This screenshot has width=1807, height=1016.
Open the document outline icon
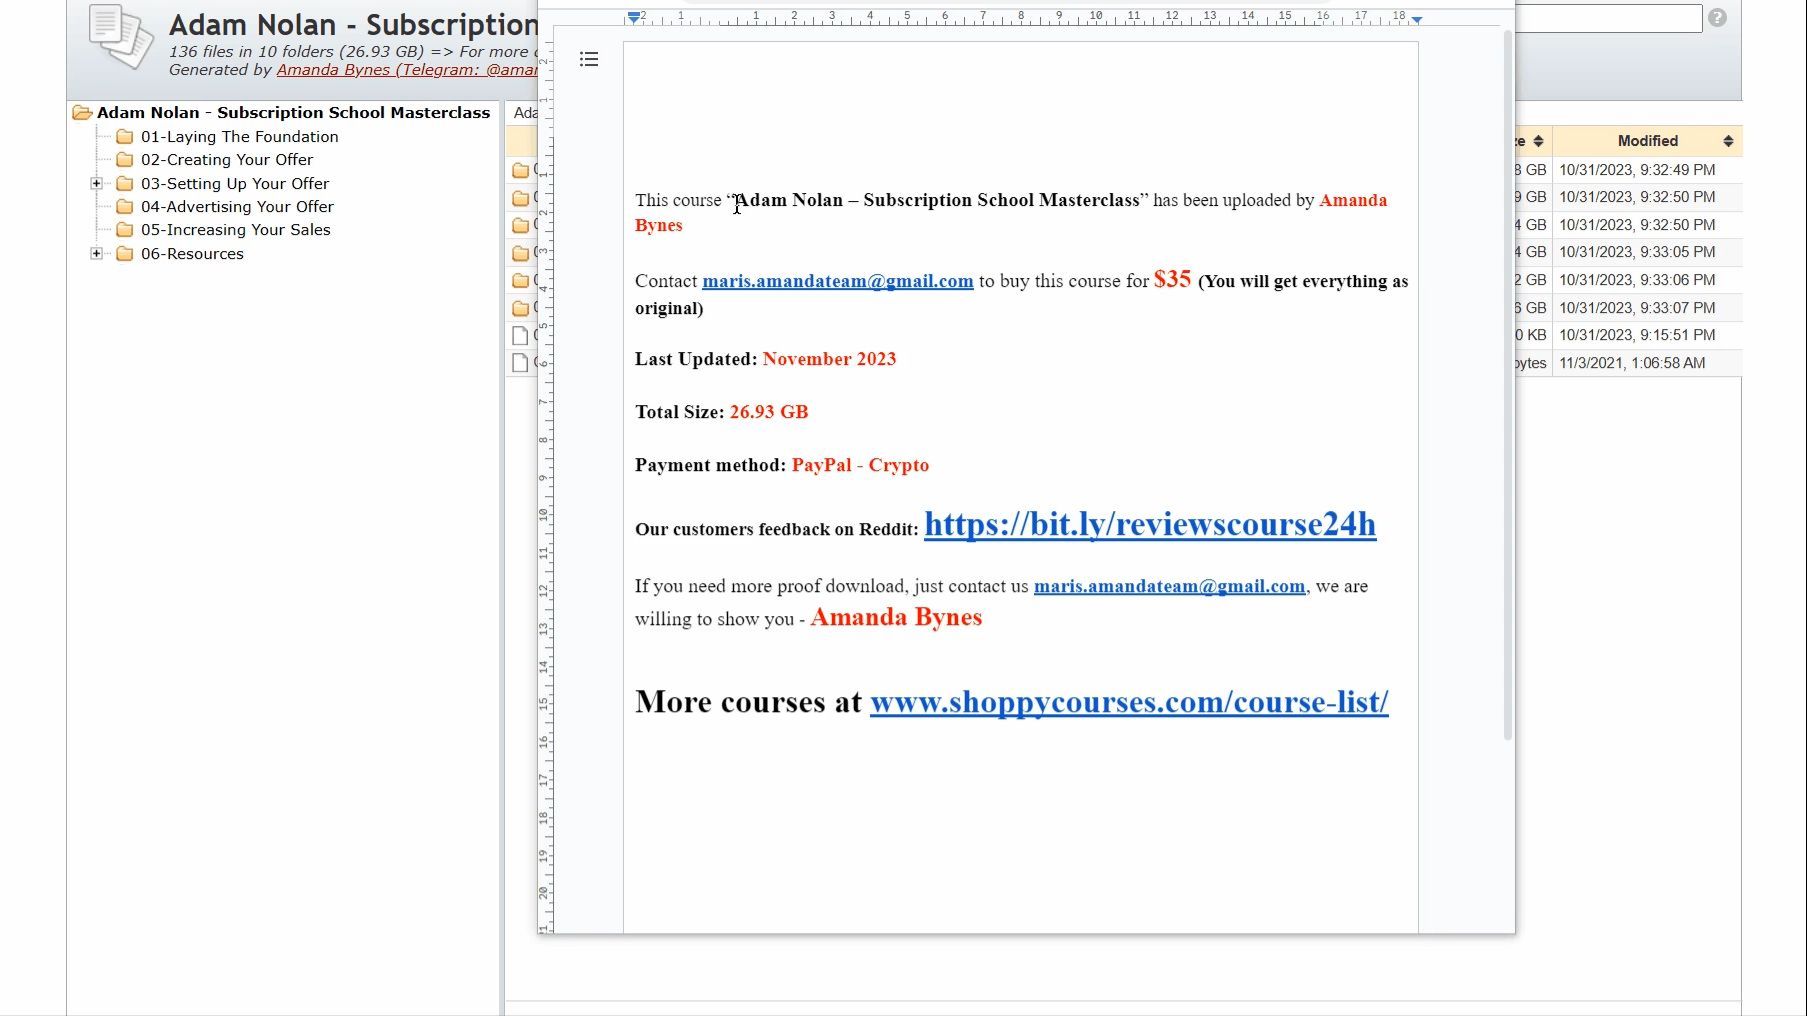[589, 60]
